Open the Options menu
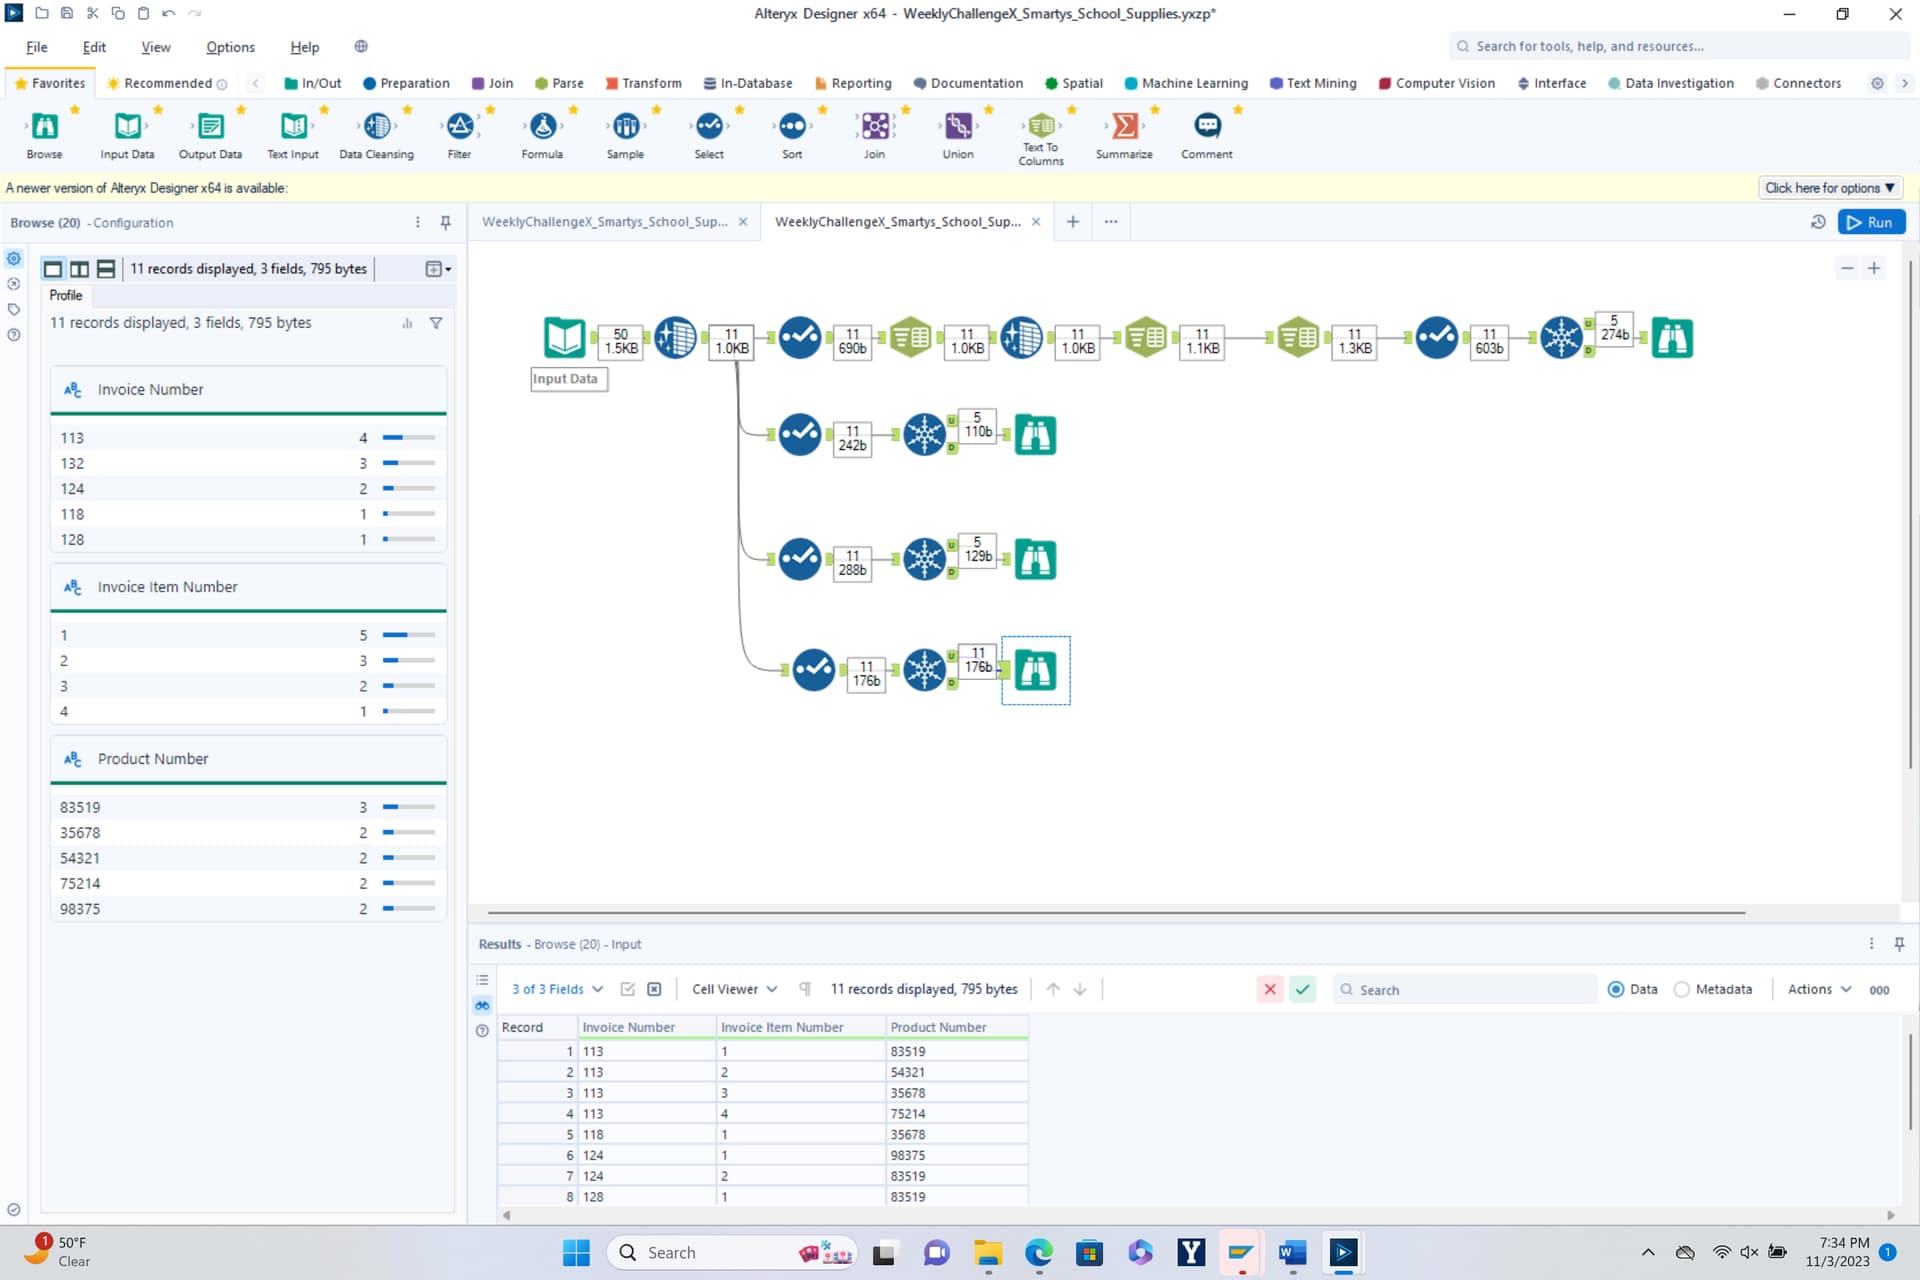 pos(230,47)
